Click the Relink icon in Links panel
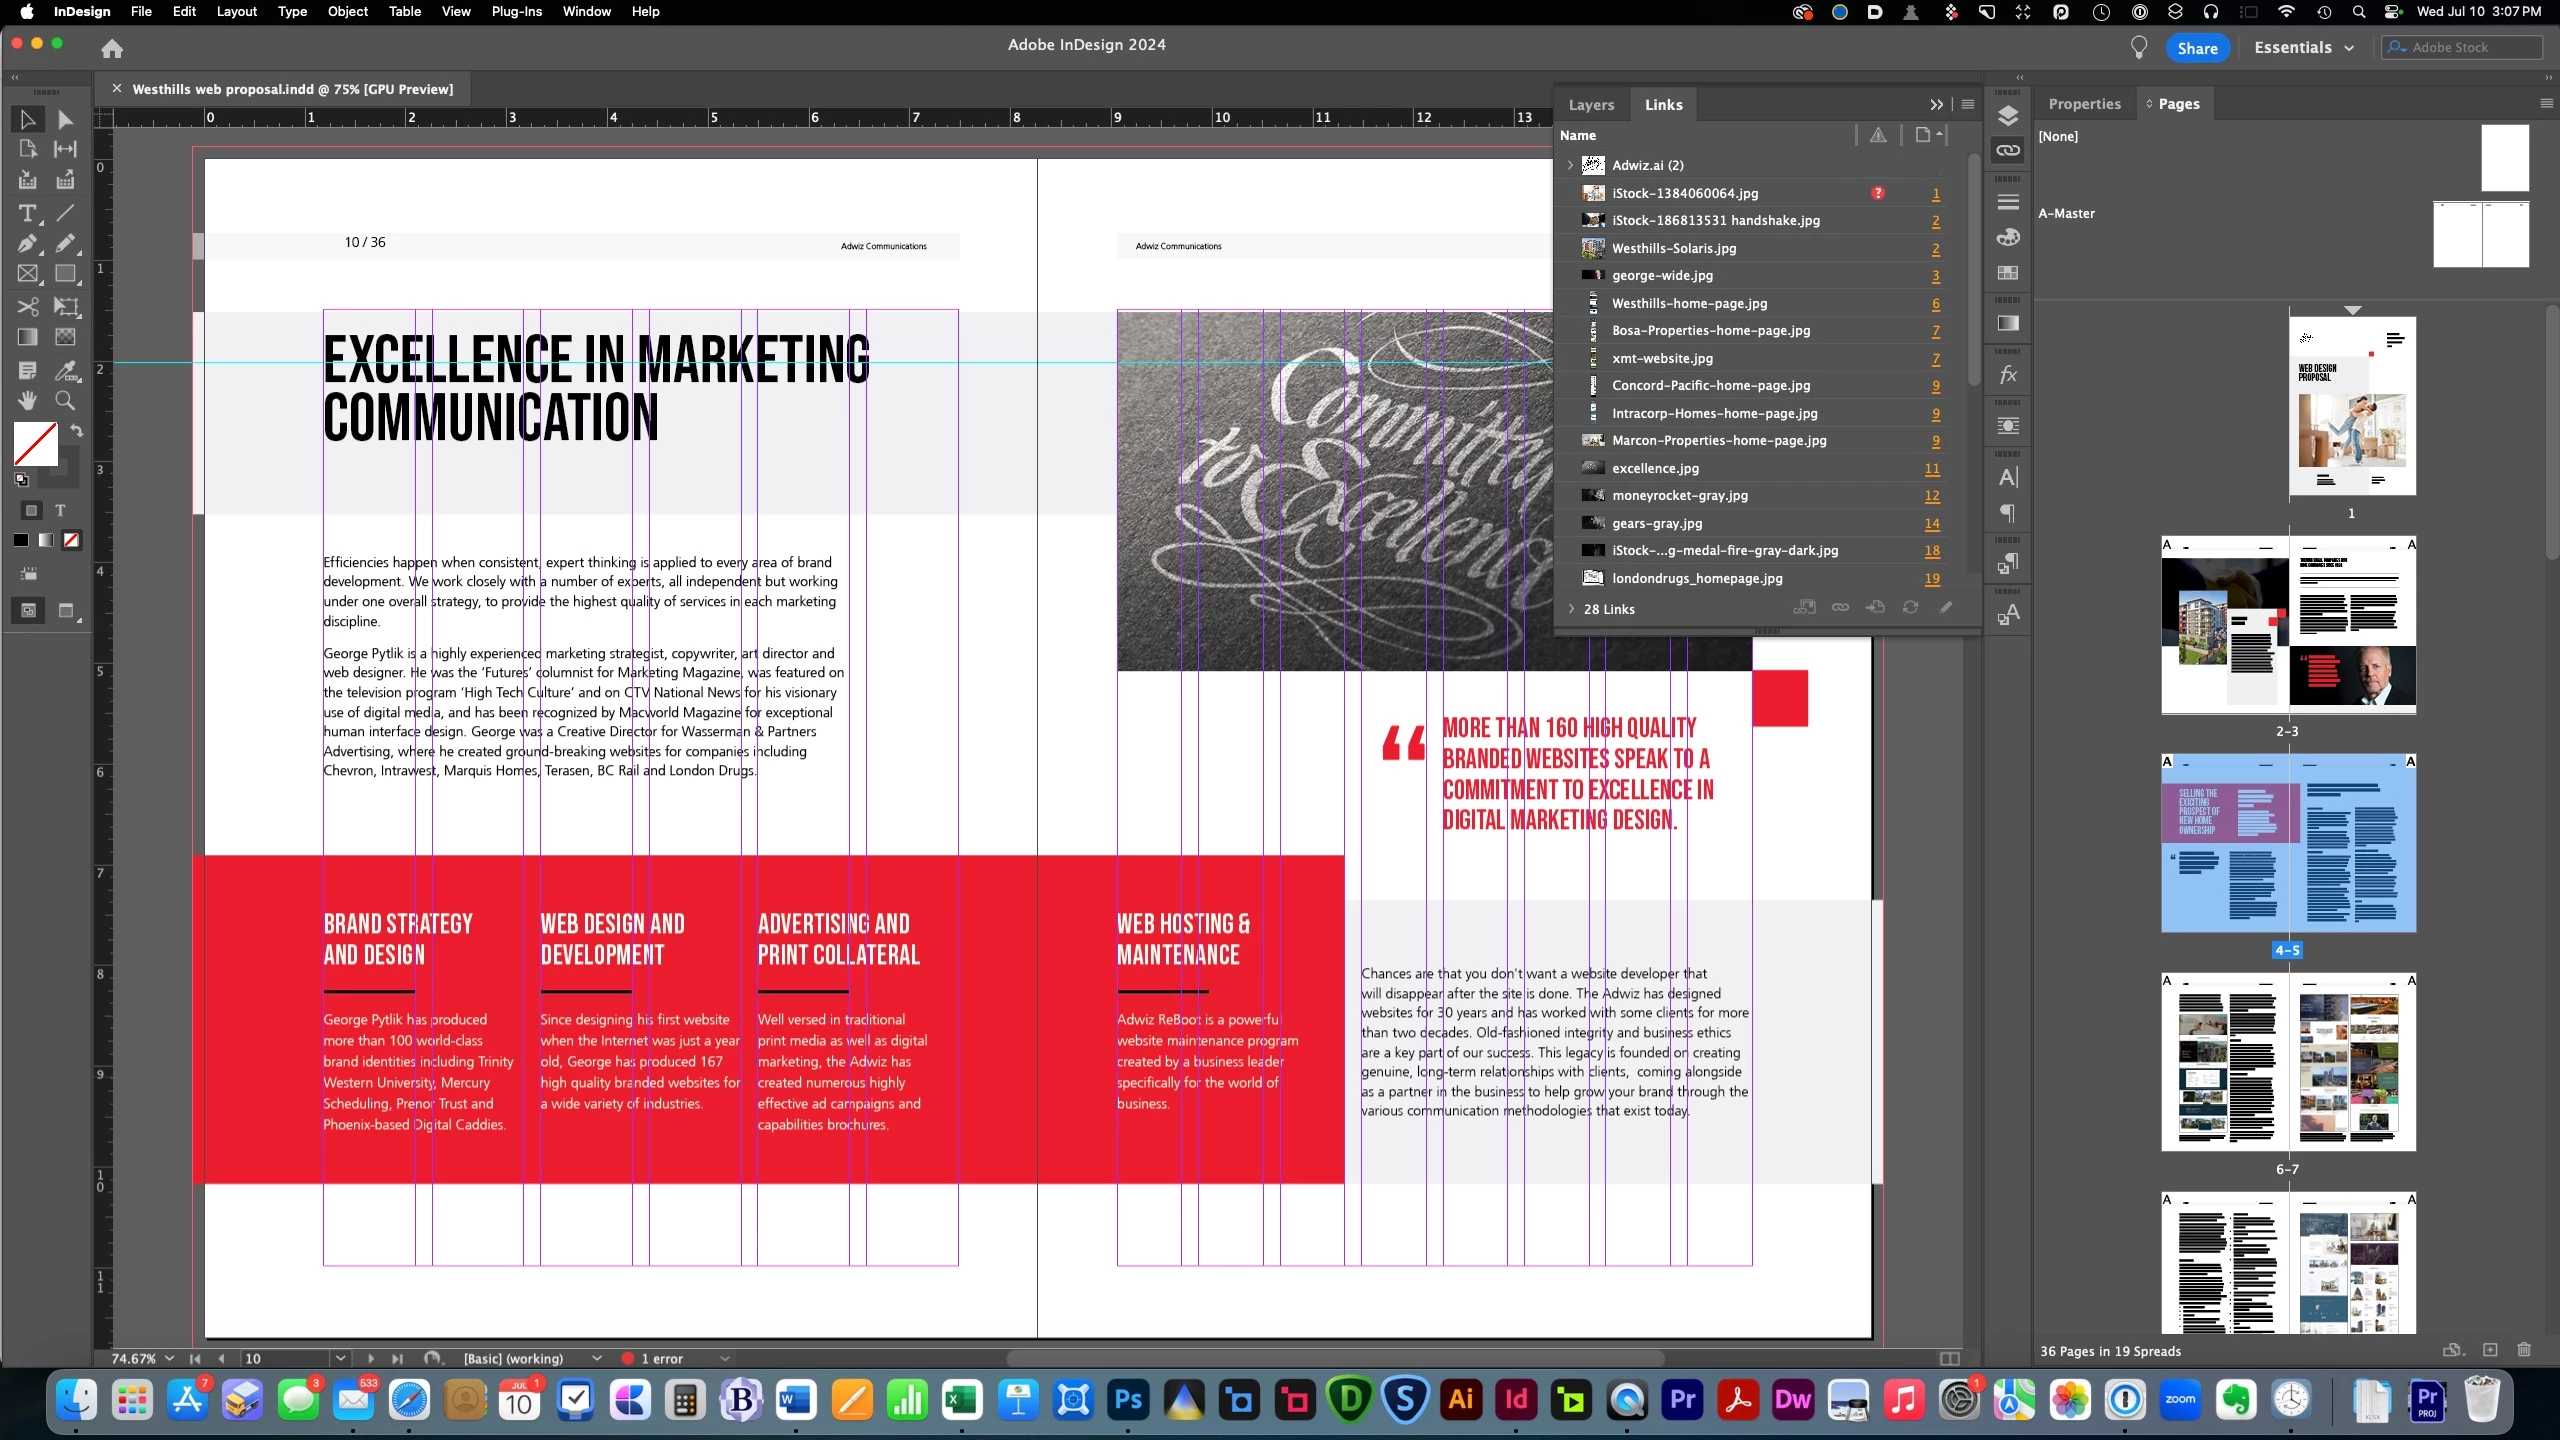The width and height of the screenshot is (2560, 1440). tap(1840, 608)
